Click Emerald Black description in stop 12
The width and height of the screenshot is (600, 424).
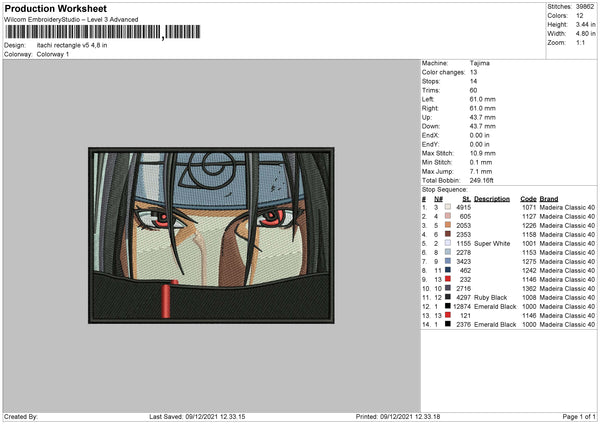pyautogui.click(x=495, y=307)
